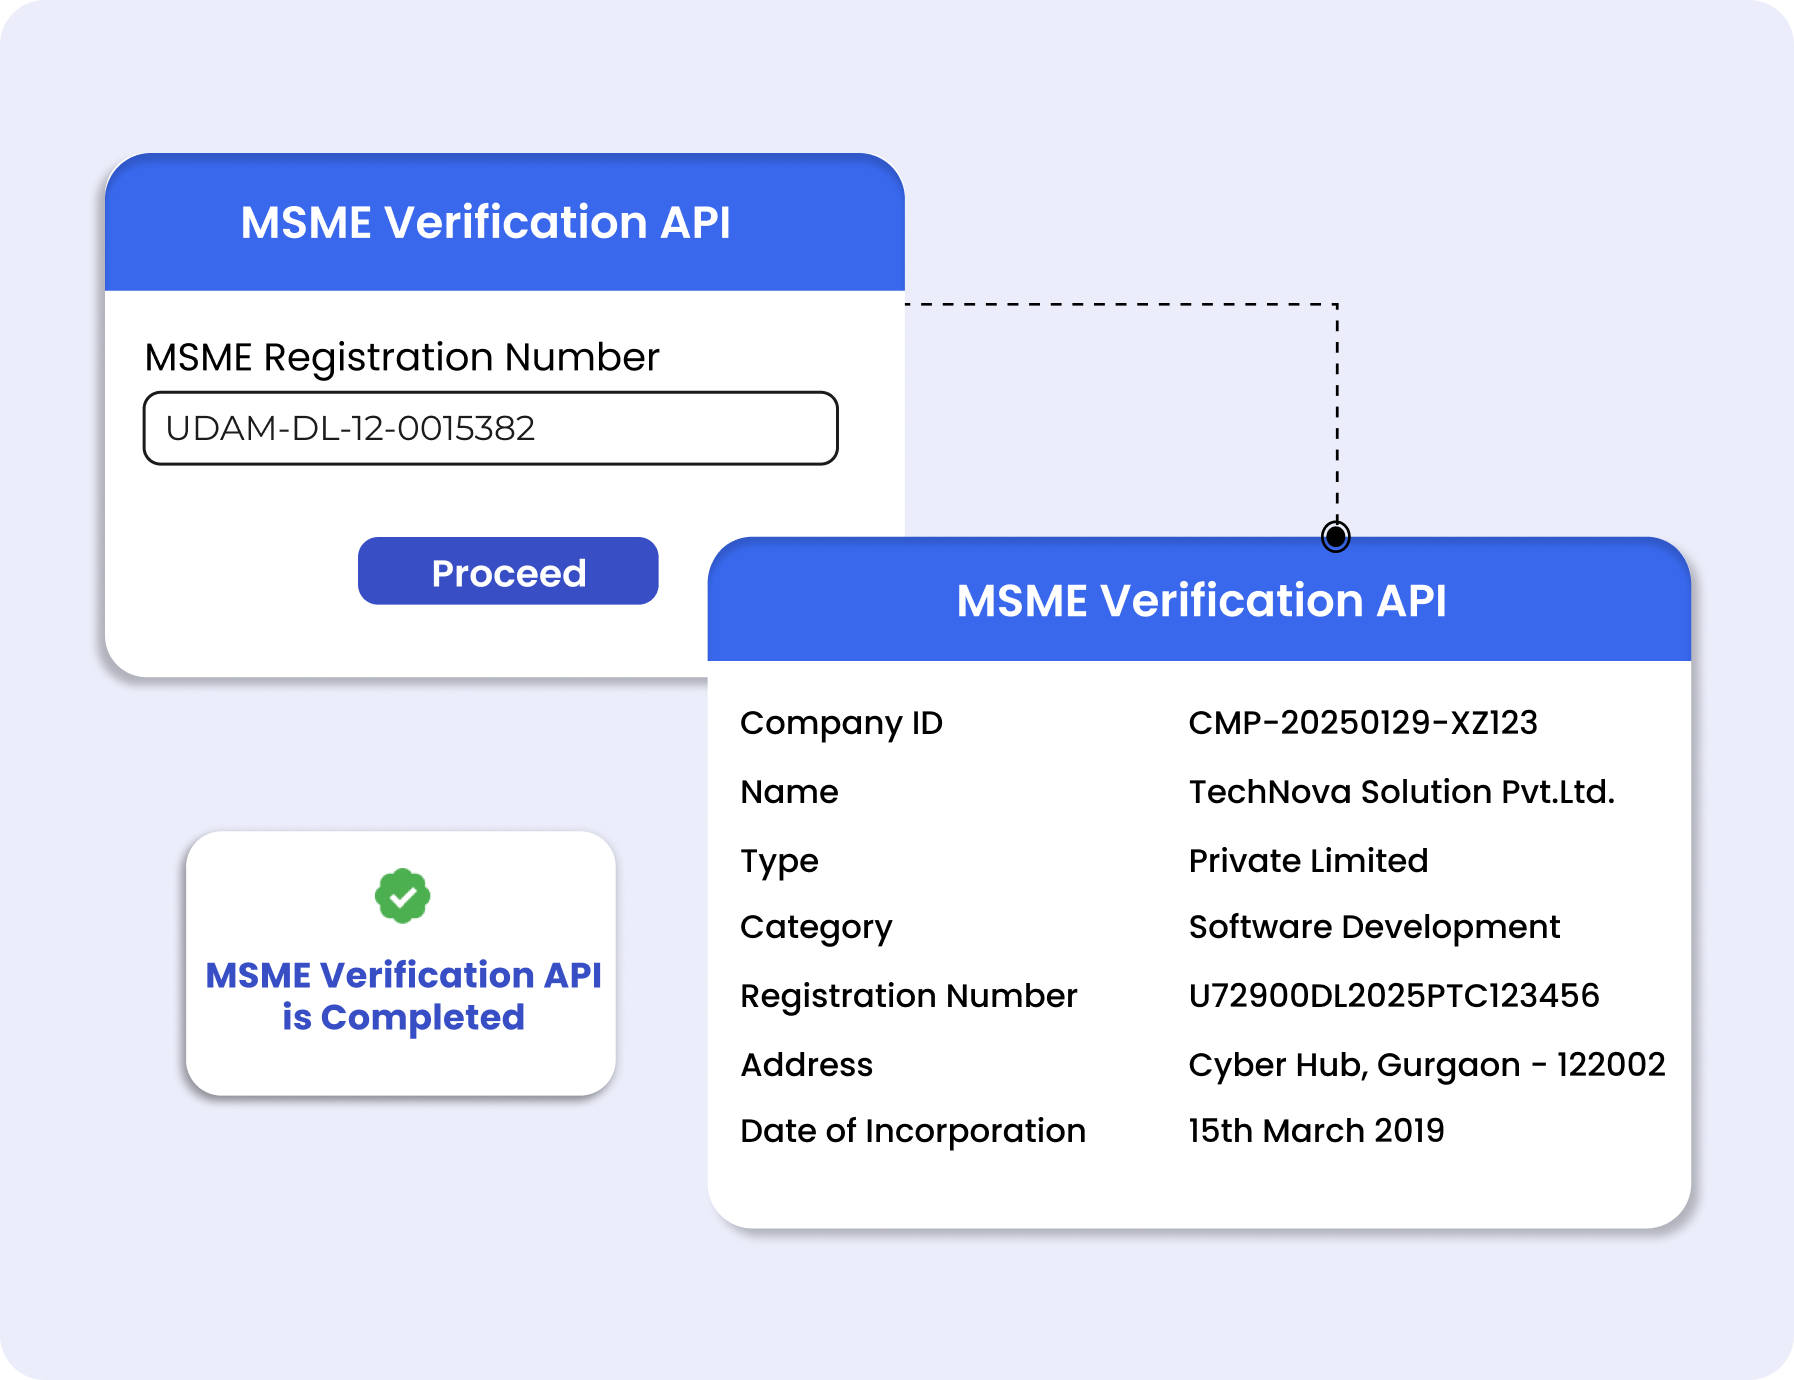
Task: Click the Address field label
Action: pyautogui.click(x=806, y=1064)
